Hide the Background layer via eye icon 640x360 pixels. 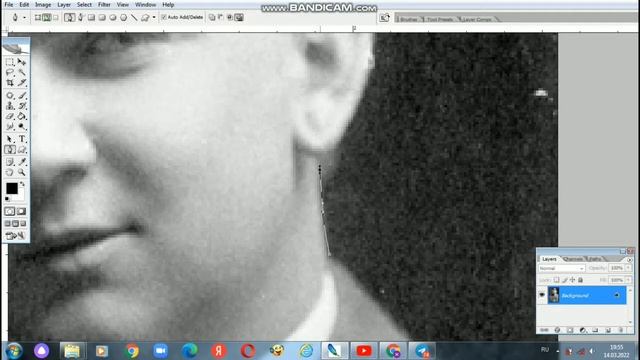point(542,295)
